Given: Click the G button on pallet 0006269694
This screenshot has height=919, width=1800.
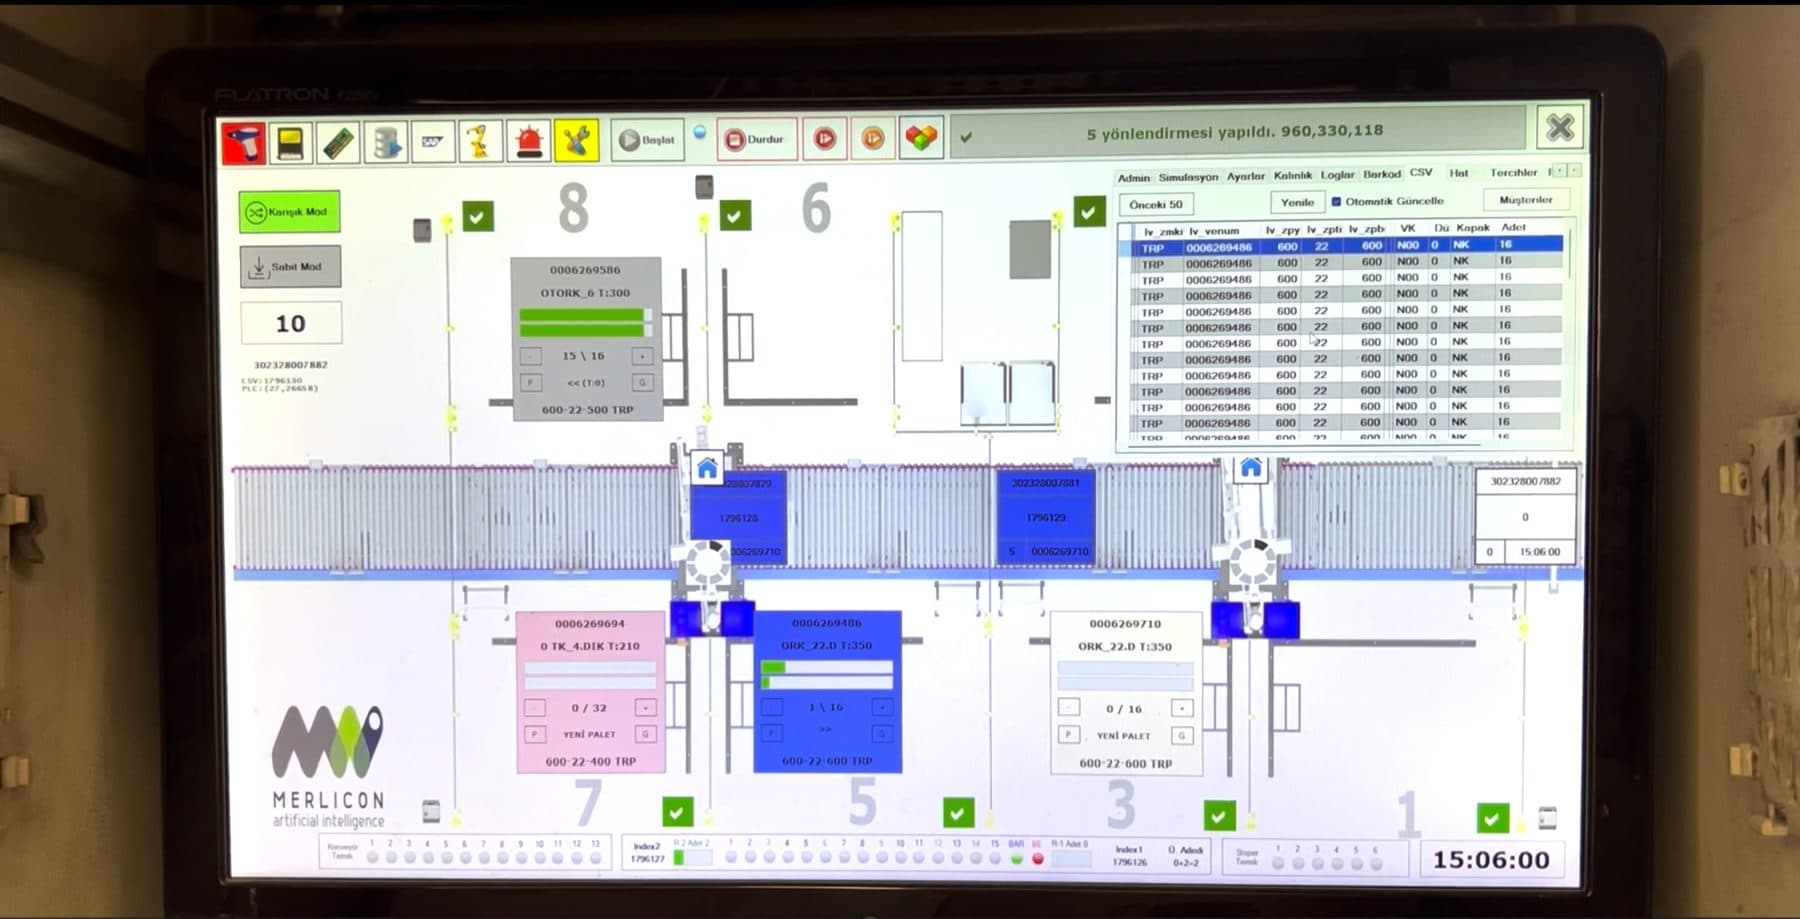Looking at the screenshot, I should tap(646, 734).
